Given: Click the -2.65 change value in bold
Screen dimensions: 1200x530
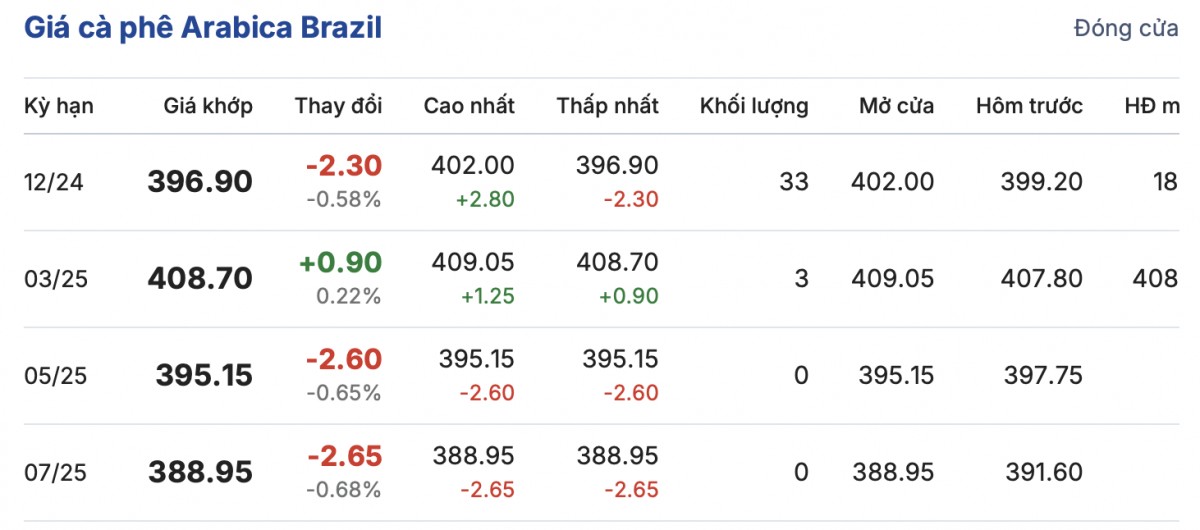Looking at the screenshot, I should 343,457.
